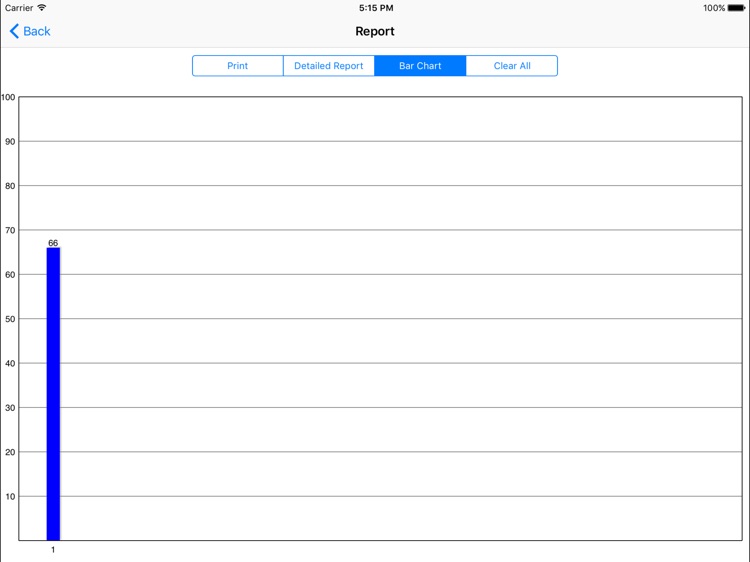This screenshot has height=562, width=750.
Task: Click the y-axis label 50
Action: [x=10, y=320]
